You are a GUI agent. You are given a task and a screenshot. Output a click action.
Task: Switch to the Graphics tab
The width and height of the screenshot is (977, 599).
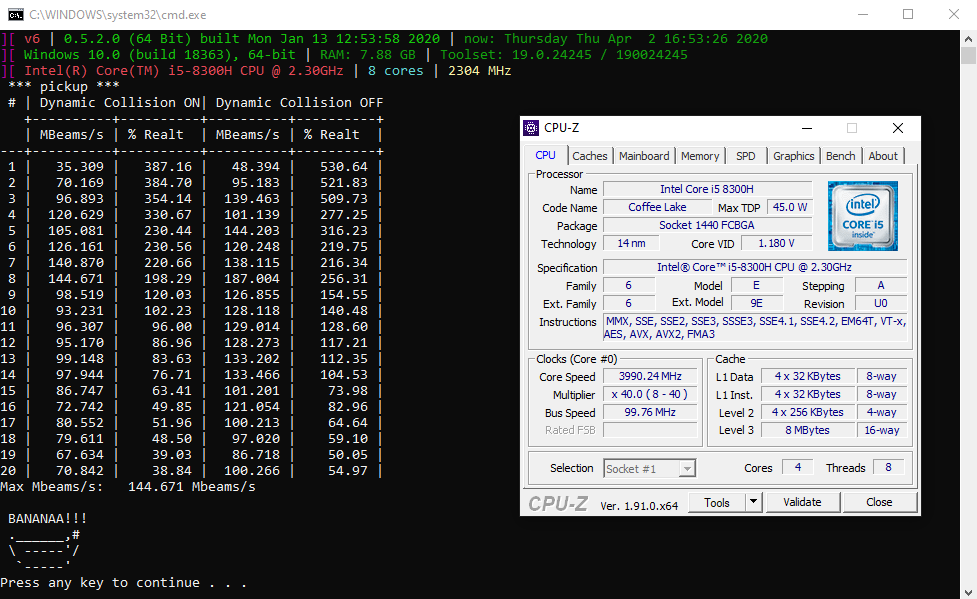tap(793, 156)
